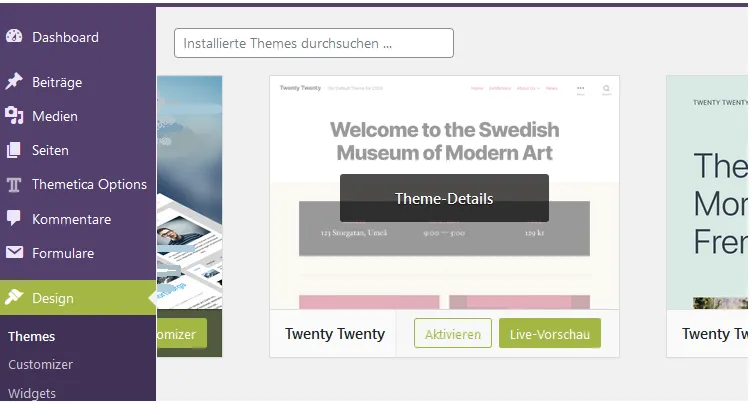The image size is (752, 403).
Task: Click the Themetica Options column icon
Action: click(x=14, y=185)
